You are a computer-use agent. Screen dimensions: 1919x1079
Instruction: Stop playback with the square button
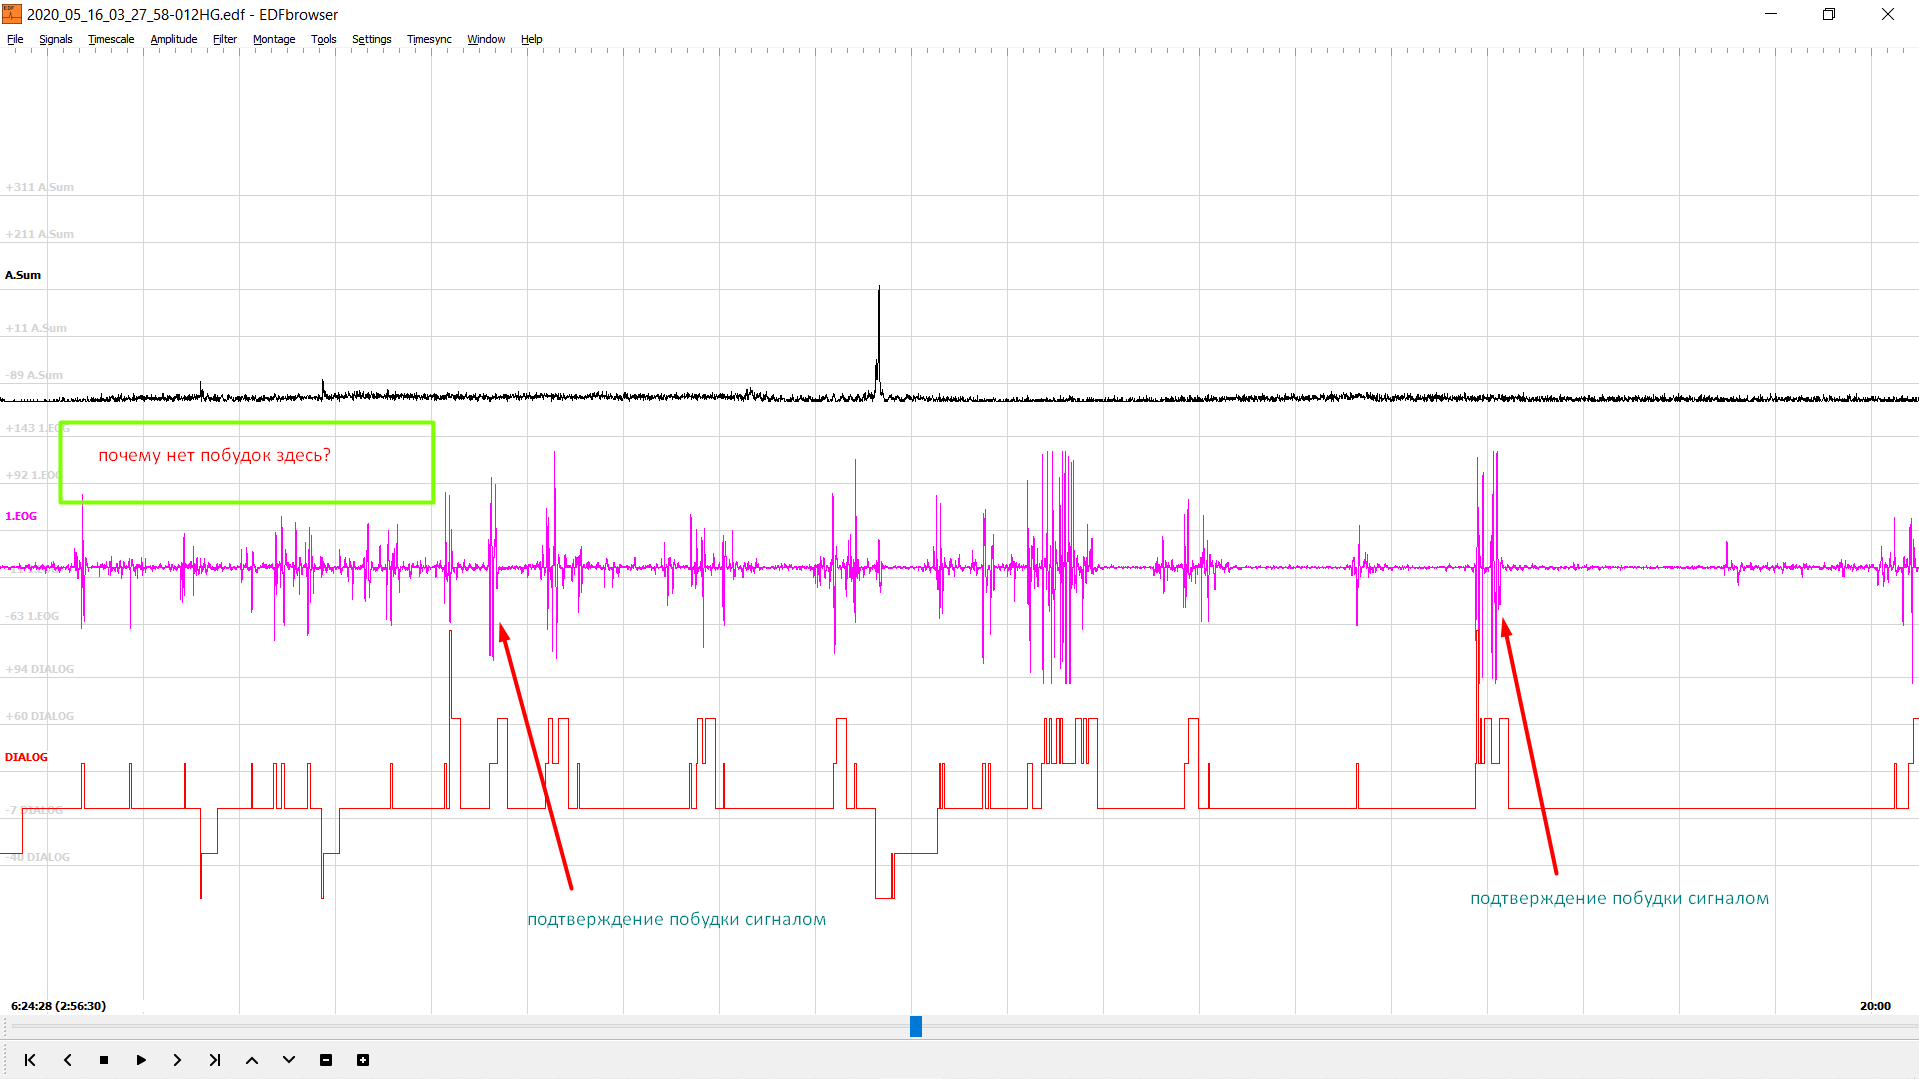[104, 1060]
